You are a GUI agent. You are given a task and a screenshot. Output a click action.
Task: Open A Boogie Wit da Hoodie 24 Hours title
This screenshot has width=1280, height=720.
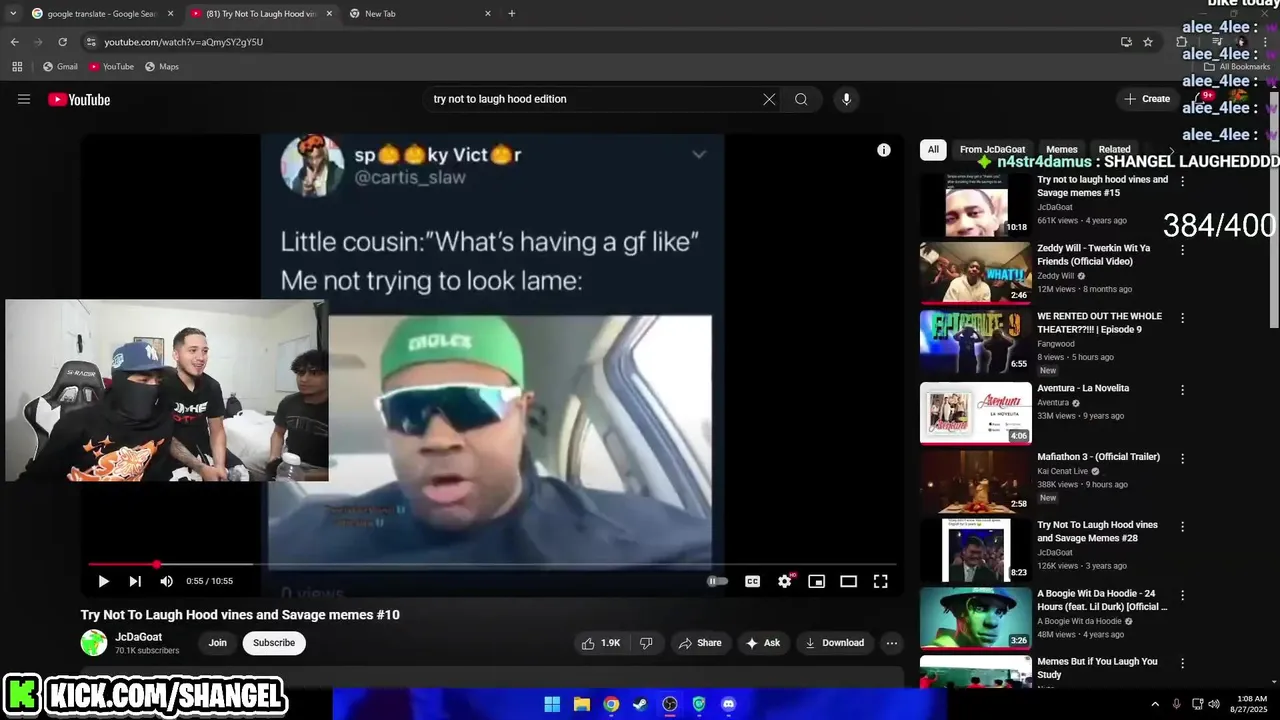tap(1101, 600)
